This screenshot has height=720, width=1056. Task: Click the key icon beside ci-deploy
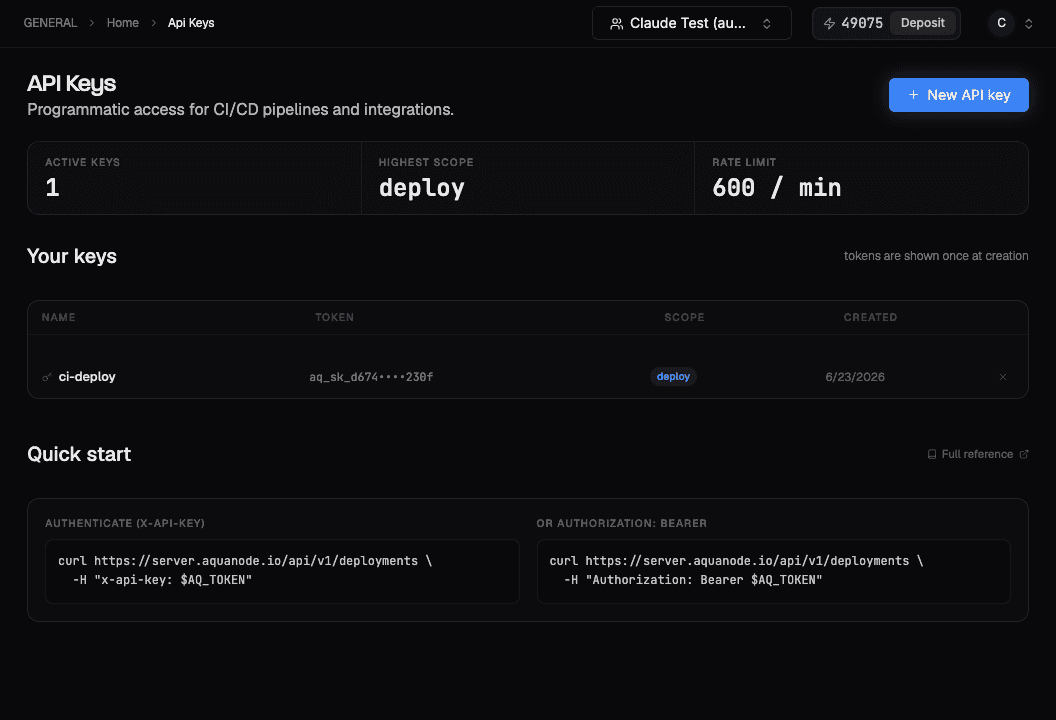tap(46, 377)
